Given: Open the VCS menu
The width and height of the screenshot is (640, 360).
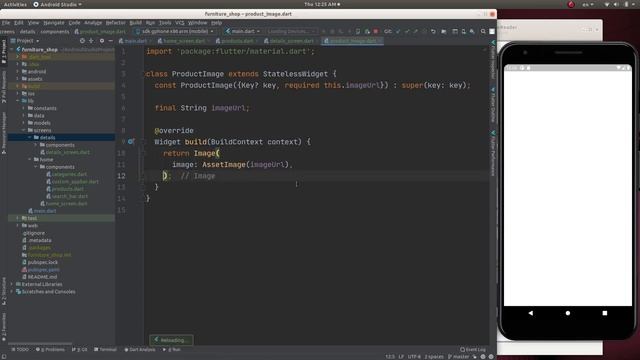Looking at the screenshot, I should coord(180,23).
